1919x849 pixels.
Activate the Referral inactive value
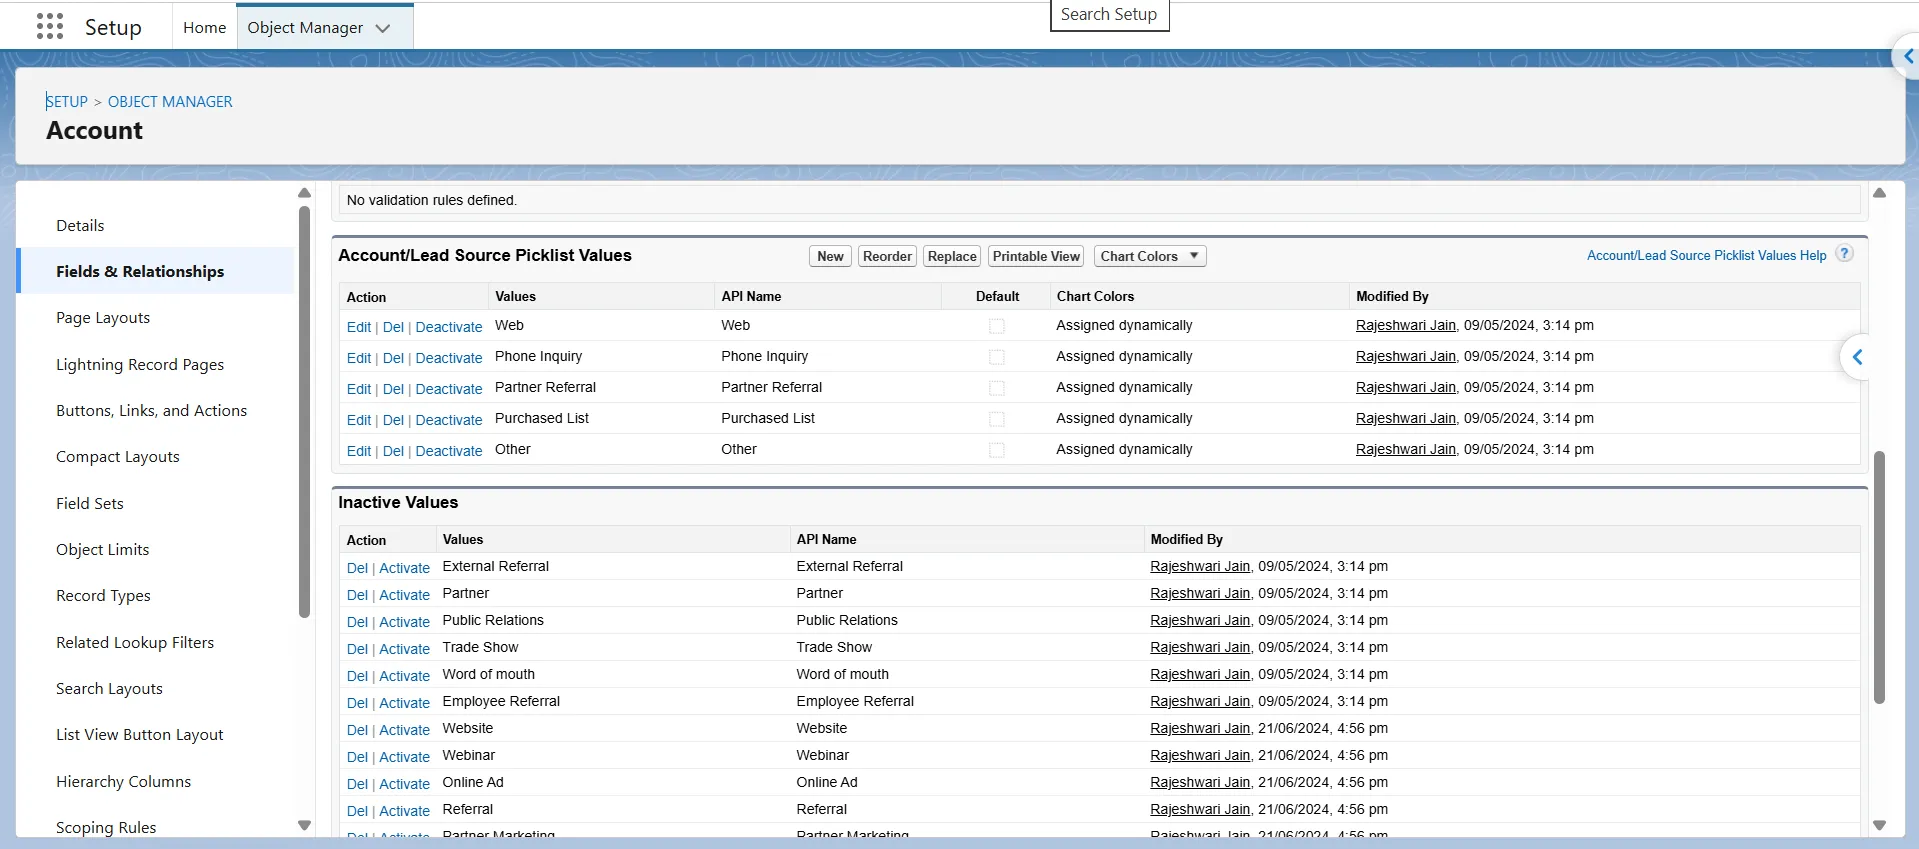pos(404,811)
